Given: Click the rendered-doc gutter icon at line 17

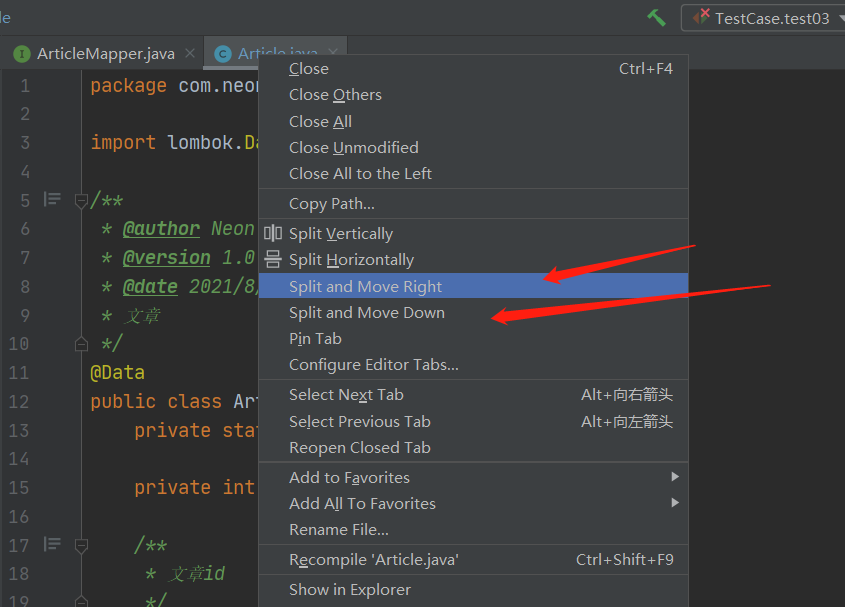Looking at the screenshot, I should (x=52, y=544).
